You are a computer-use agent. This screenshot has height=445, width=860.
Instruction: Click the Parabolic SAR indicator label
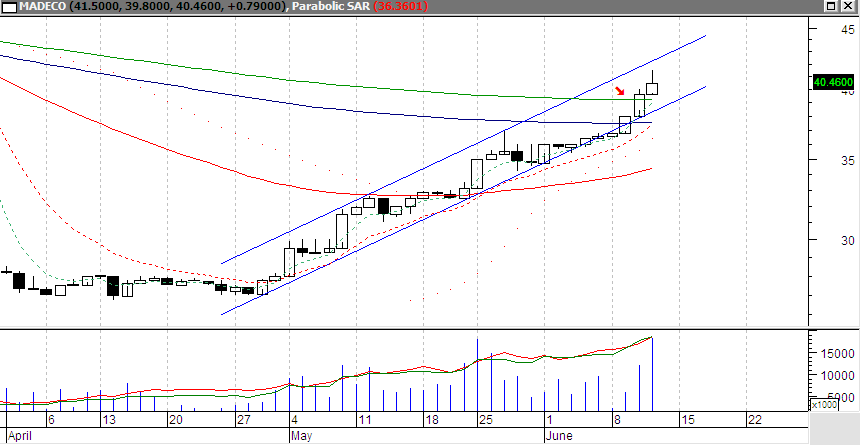click(330, 7)
